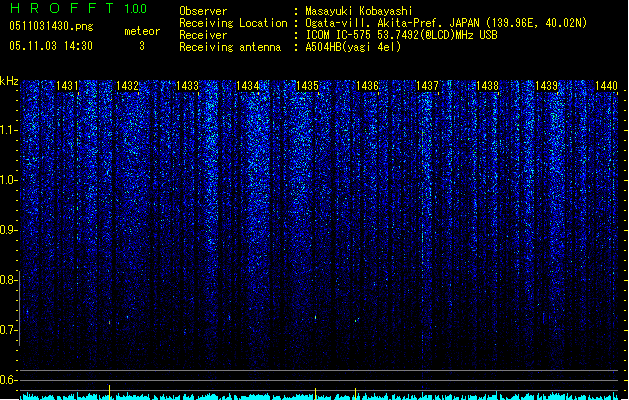Click the 0.9 kHz axis label
The image size is (629, 400).
[8, 230]
